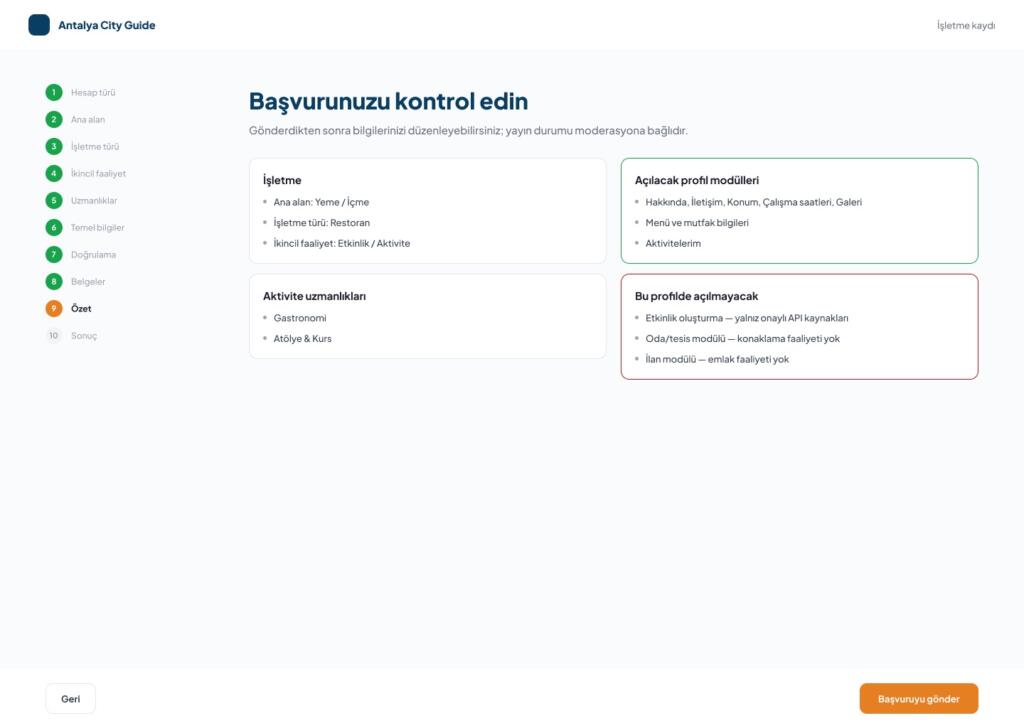Select the current Özet step label
1024x728 pixels.
(81, 308)
